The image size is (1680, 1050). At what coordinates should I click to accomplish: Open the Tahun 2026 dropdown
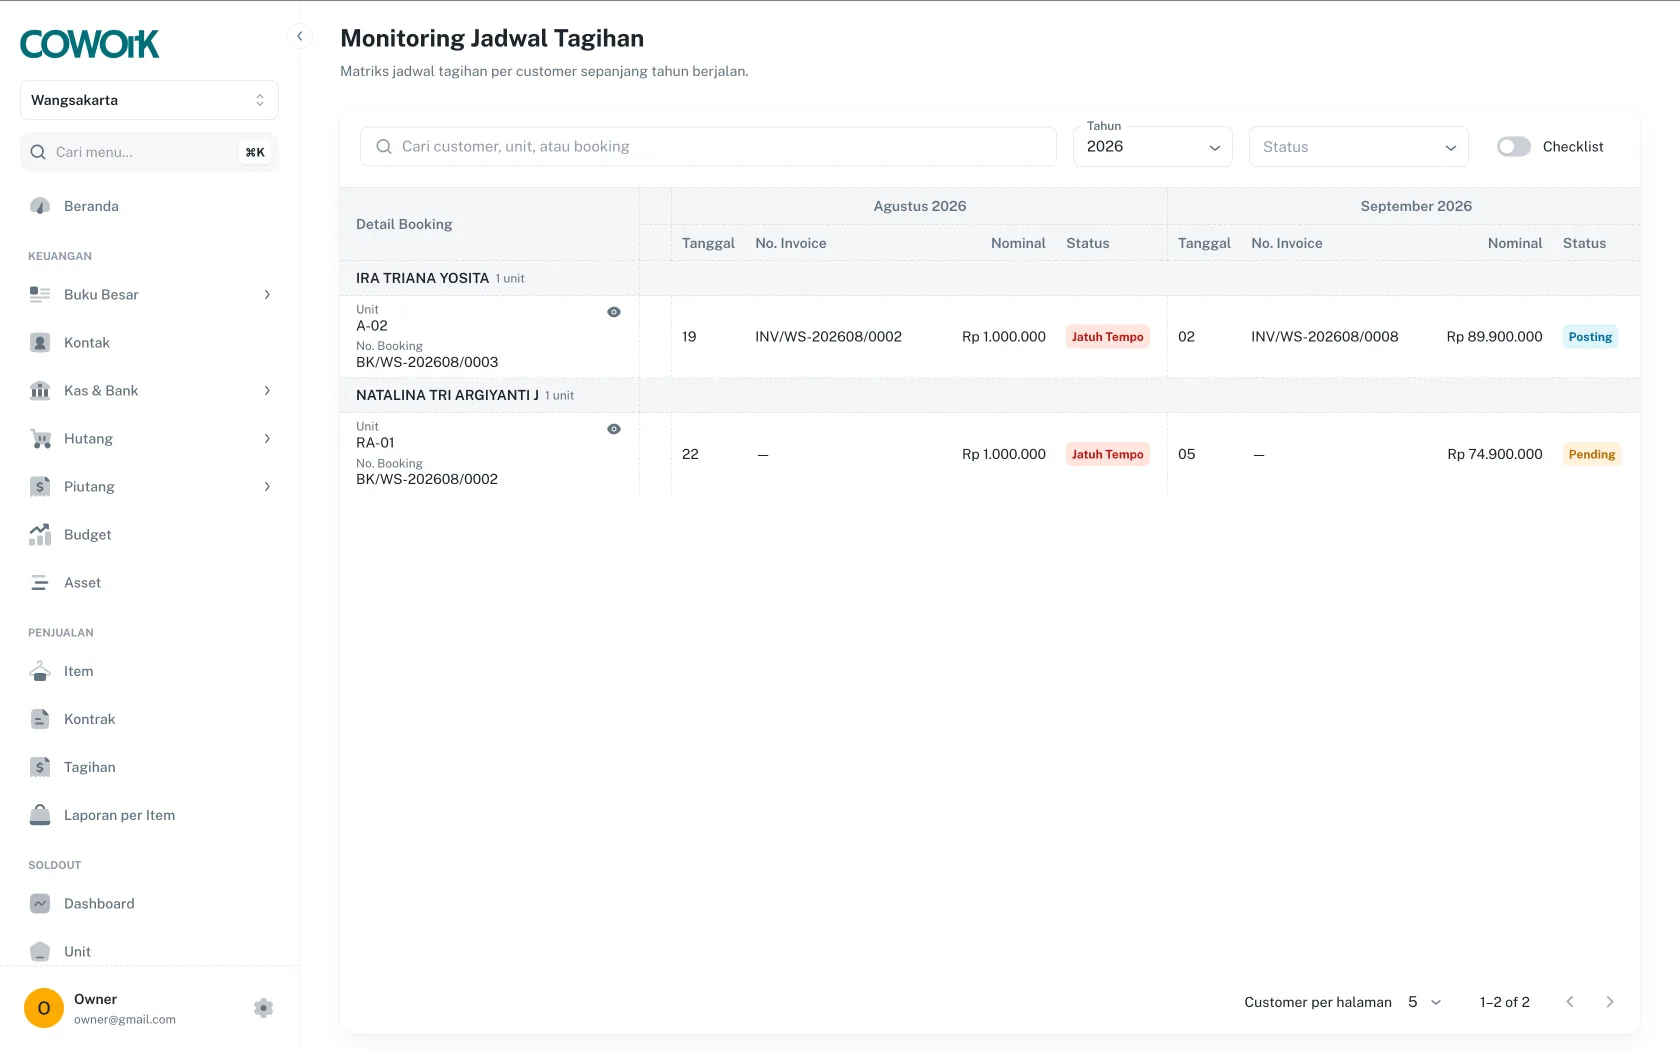point(1153,146)
